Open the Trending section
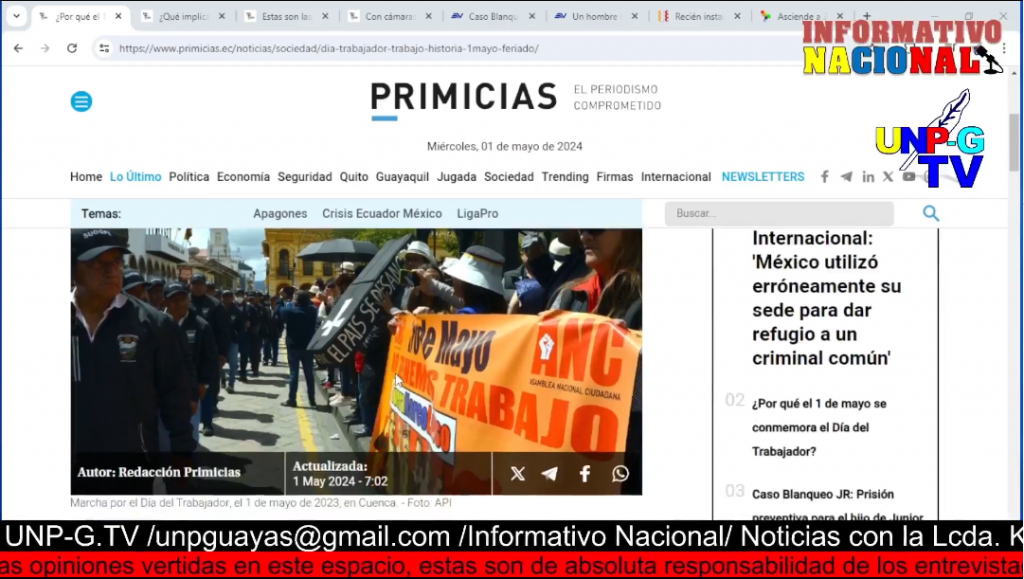 click(565, 177)
